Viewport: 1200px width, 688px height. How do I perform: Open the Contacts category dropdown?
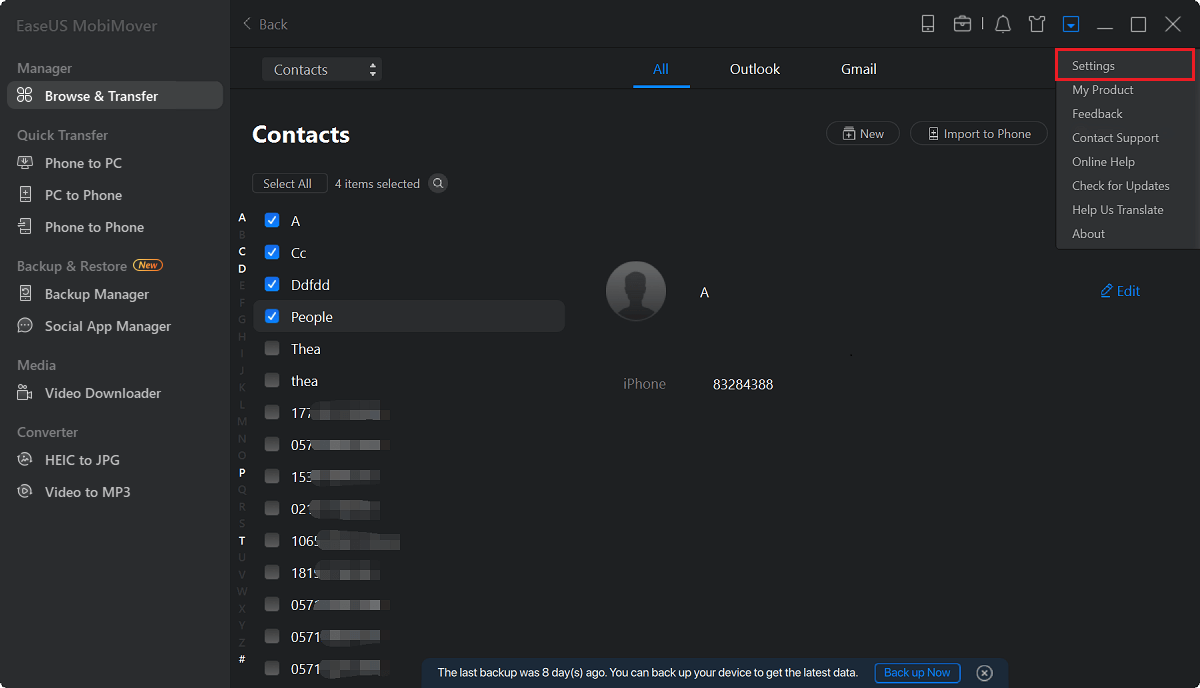point(322,69)
